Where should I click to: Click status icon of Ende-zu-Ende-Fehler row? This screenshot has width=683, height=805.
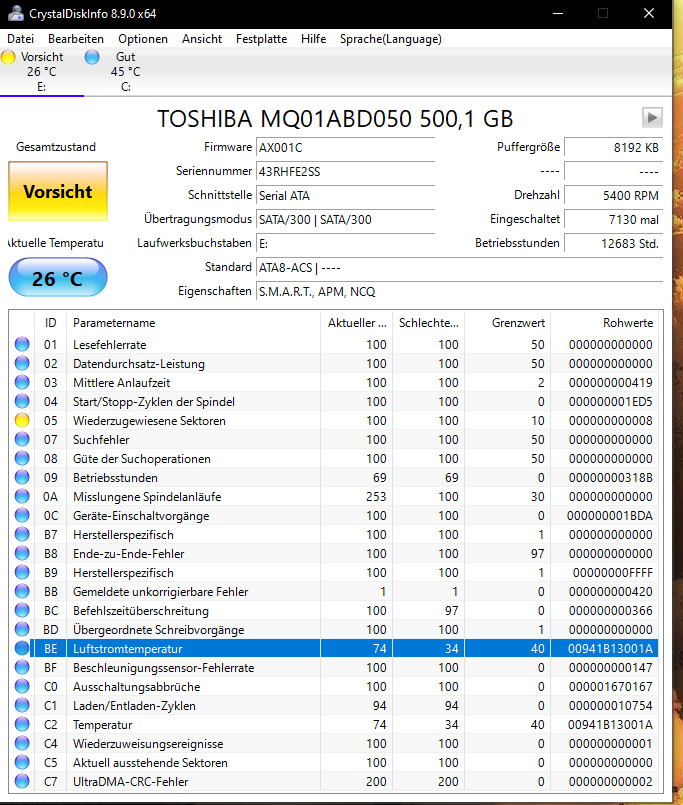click(22, 553)
